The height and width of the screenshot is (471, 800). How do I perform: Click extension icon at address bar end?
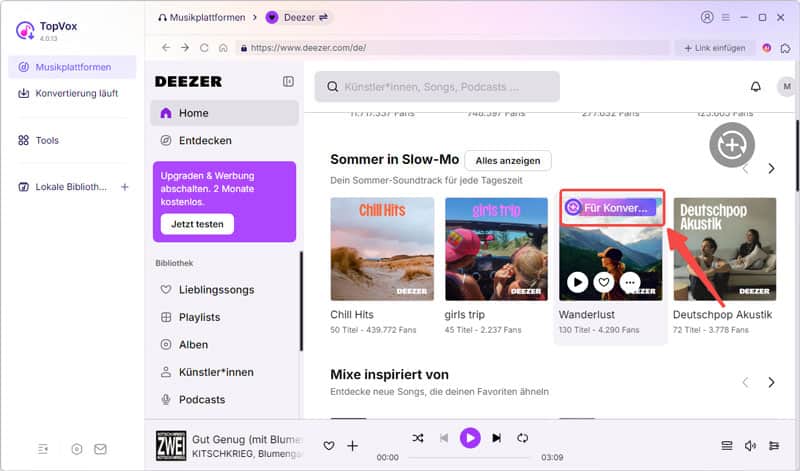coord(785,48)
